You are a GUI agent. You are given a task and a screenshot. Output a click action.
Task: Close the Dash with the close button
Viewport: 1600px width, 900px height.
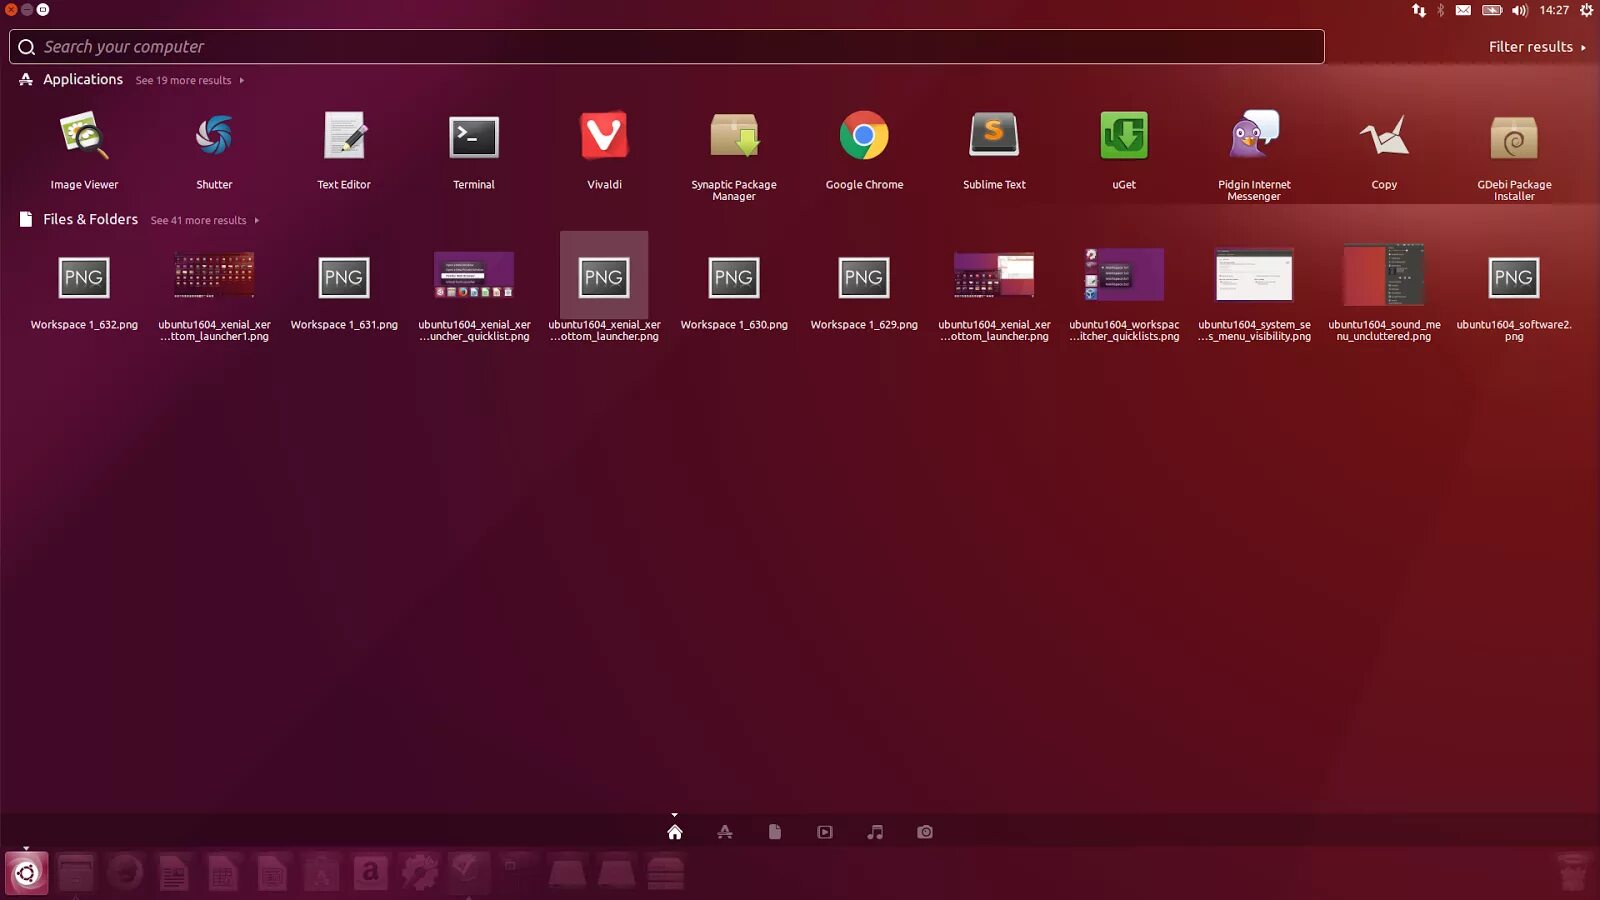tap(11, 9)
